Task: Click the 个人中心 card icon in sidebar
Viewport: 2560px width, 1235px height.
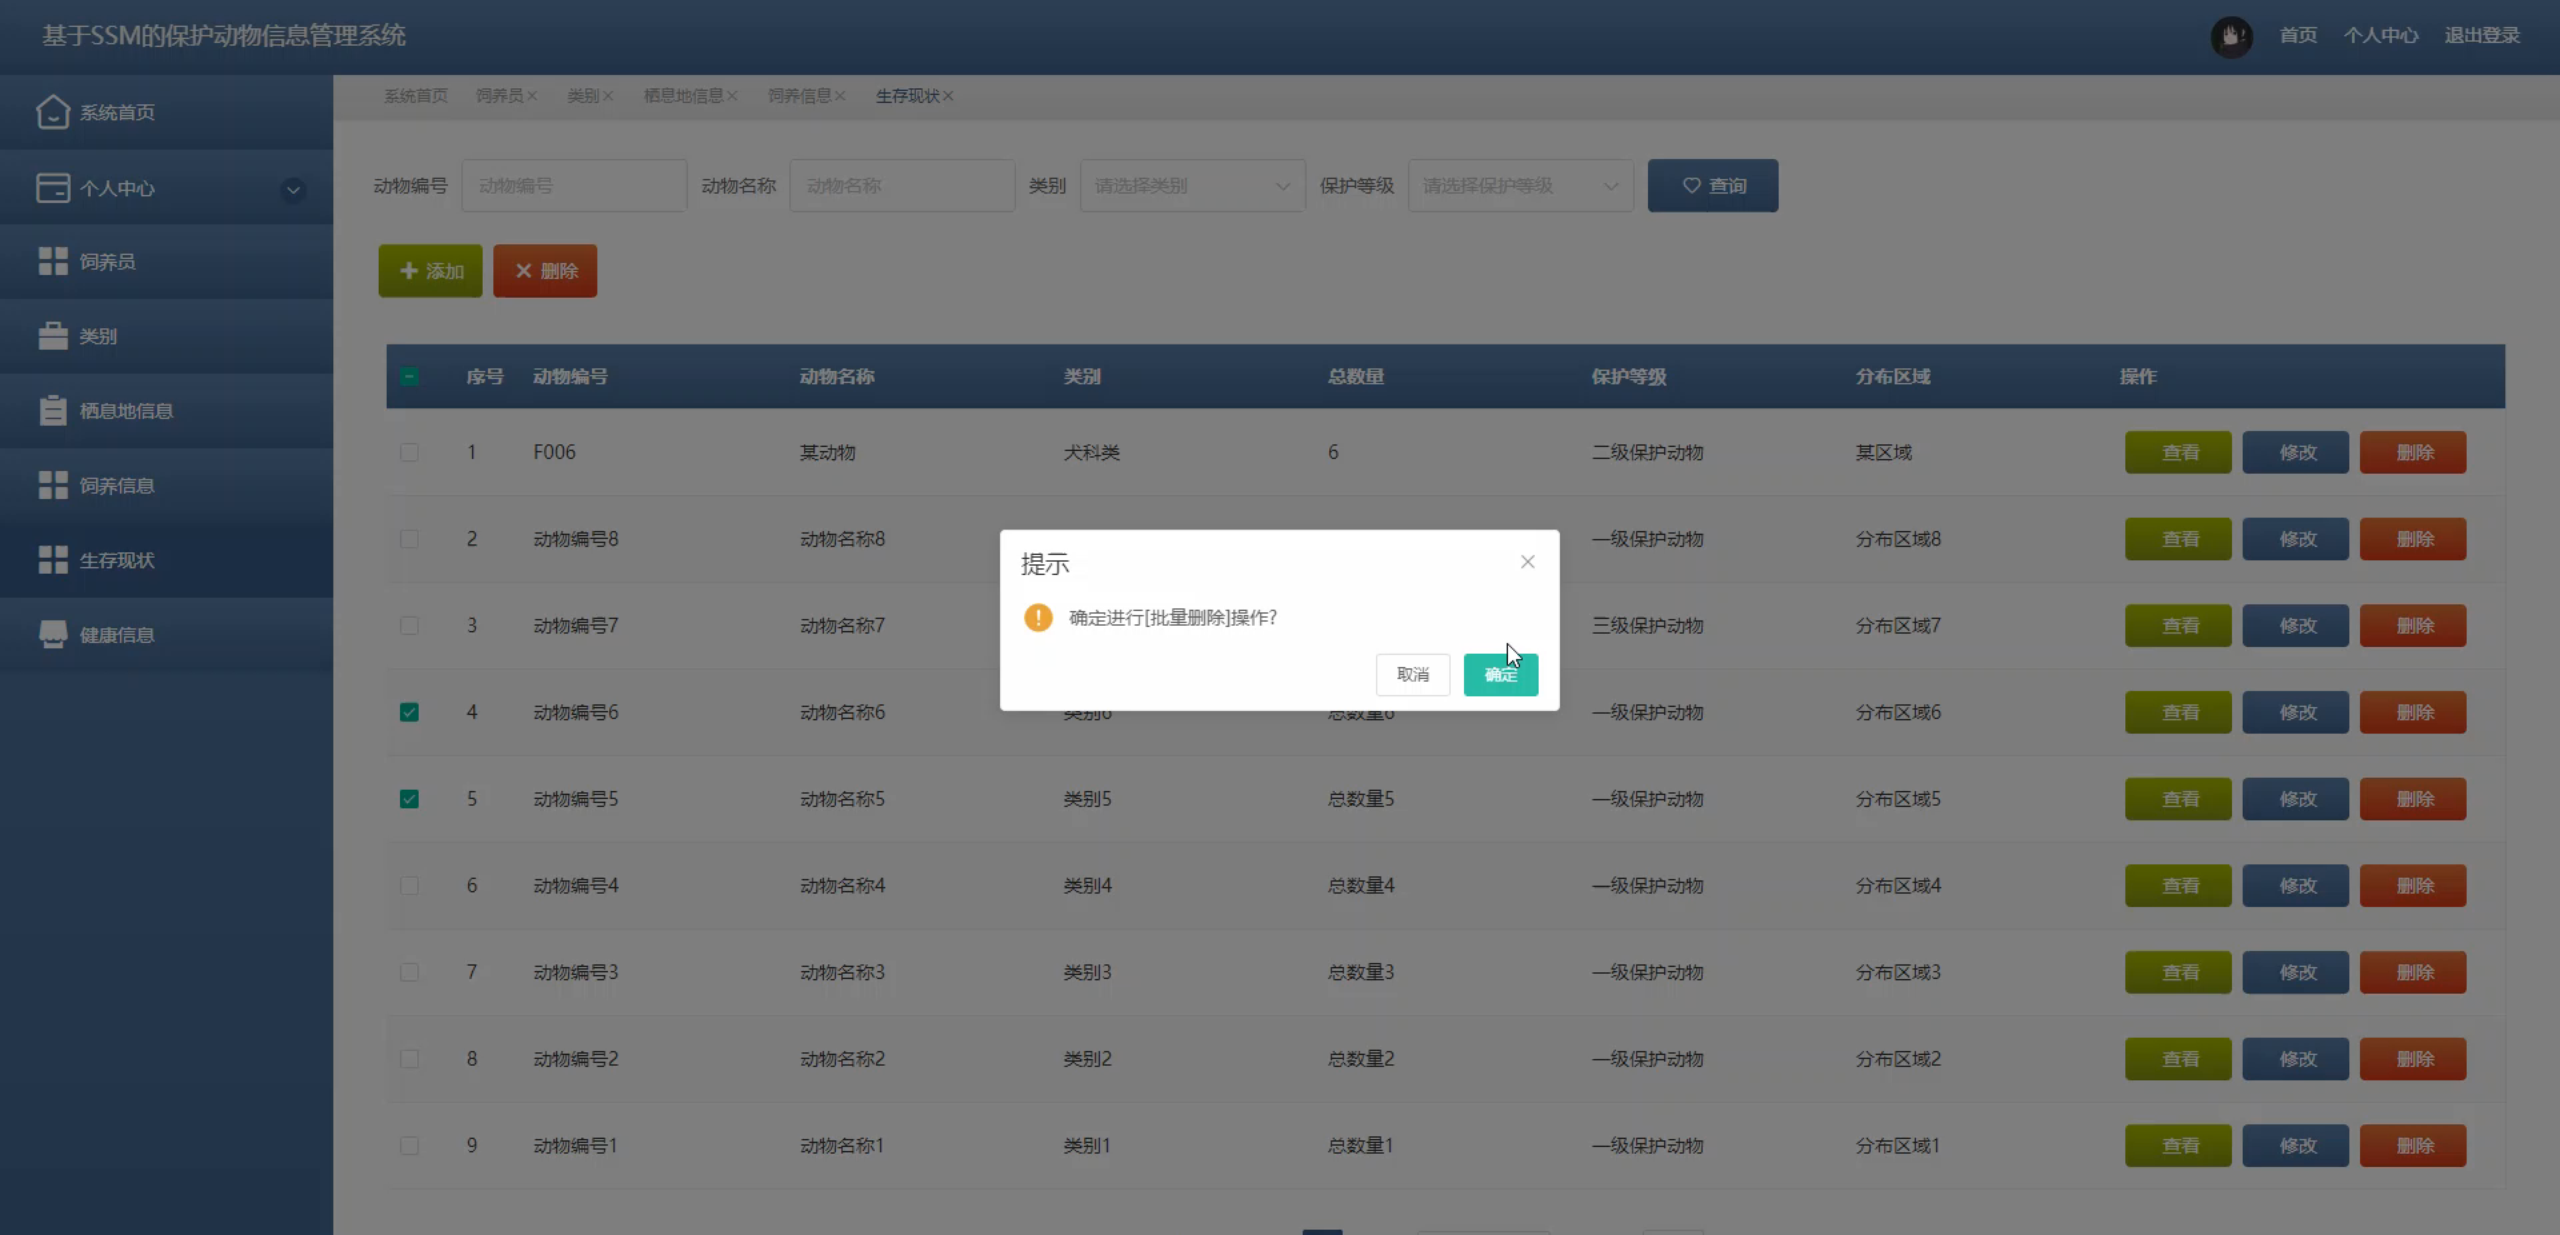Action: (52, 188)
